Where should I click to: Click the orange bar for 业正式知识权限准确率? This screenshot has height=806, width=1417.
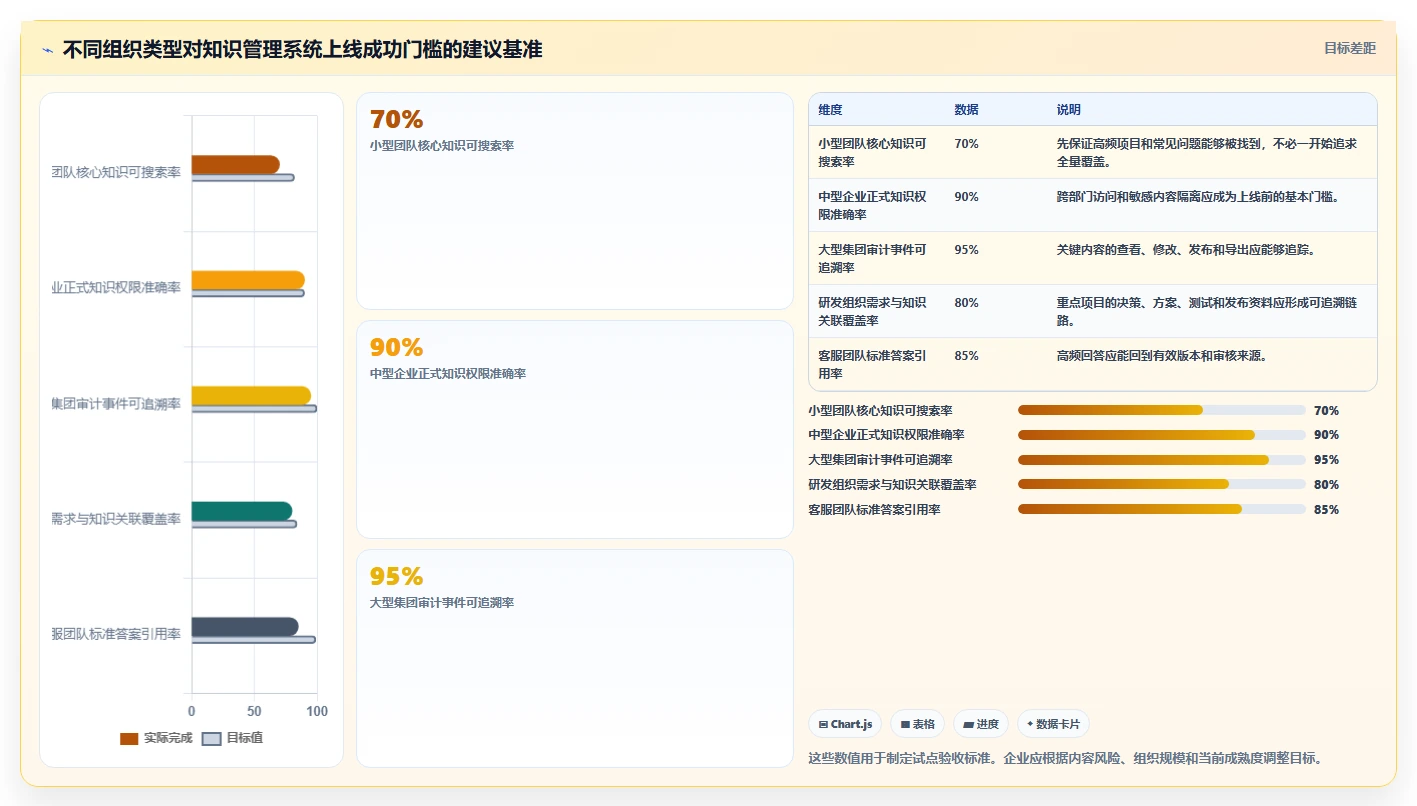pyautogui.click(x=248, y=280)
